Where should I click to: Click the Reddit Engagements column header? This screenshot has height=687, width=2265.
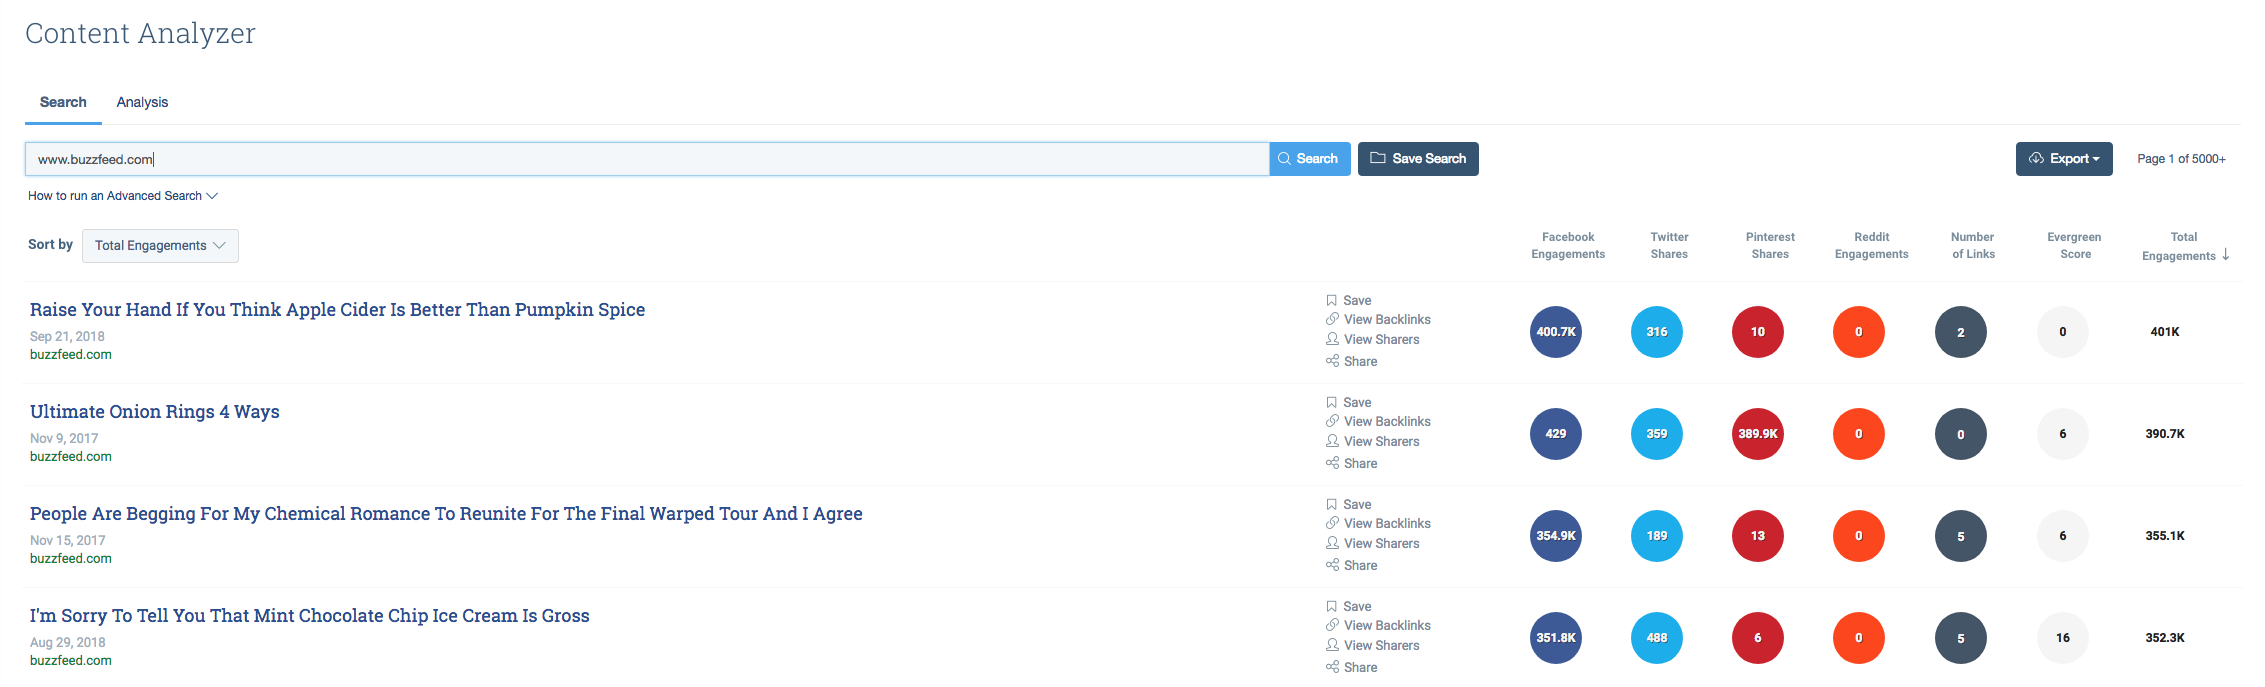pyautogui.click(x=1872, y=246)
